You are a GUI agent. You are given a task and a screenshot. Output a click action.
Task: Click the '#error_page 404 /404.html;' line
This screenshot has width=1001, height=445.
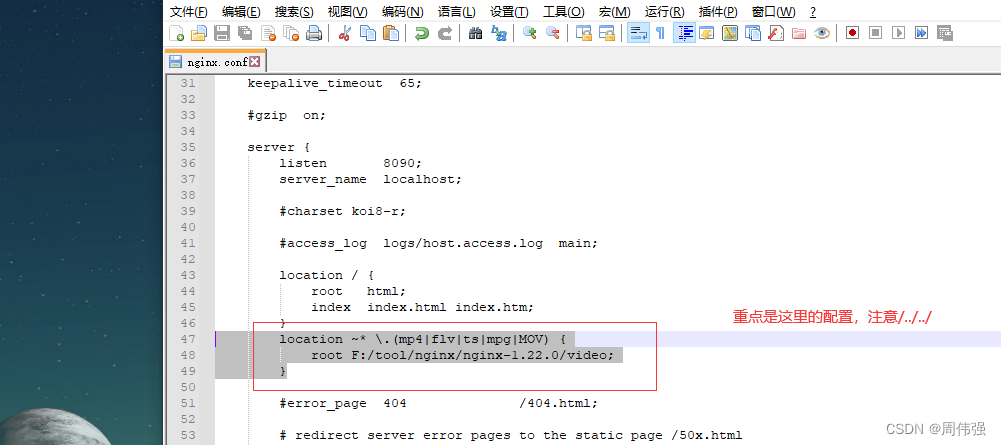pyautogui.click(x=439, y=403)
